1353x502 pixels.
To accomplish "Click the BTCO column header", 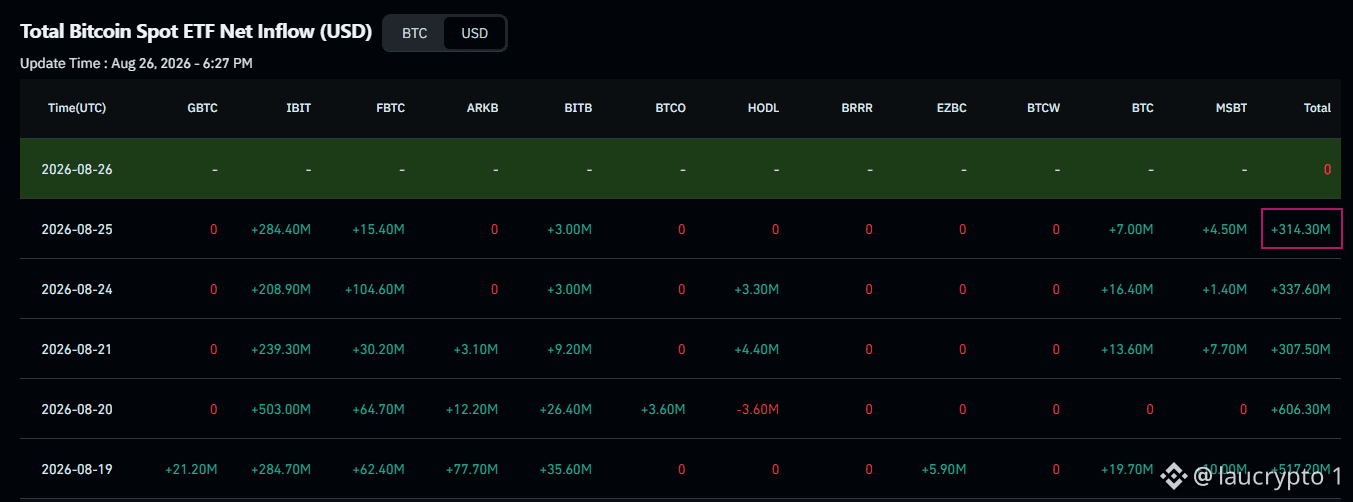I will point(670,108).
